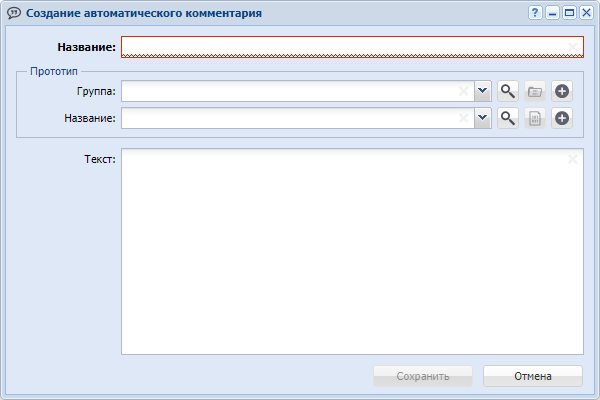This screenshot has height=400, width=600.
Task: Open the selected group folder icon
Action: point(535,92)
